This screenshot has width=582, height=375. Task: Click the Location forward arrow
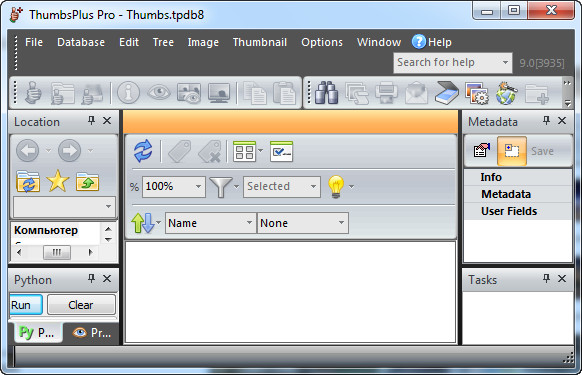click(69, 151)
